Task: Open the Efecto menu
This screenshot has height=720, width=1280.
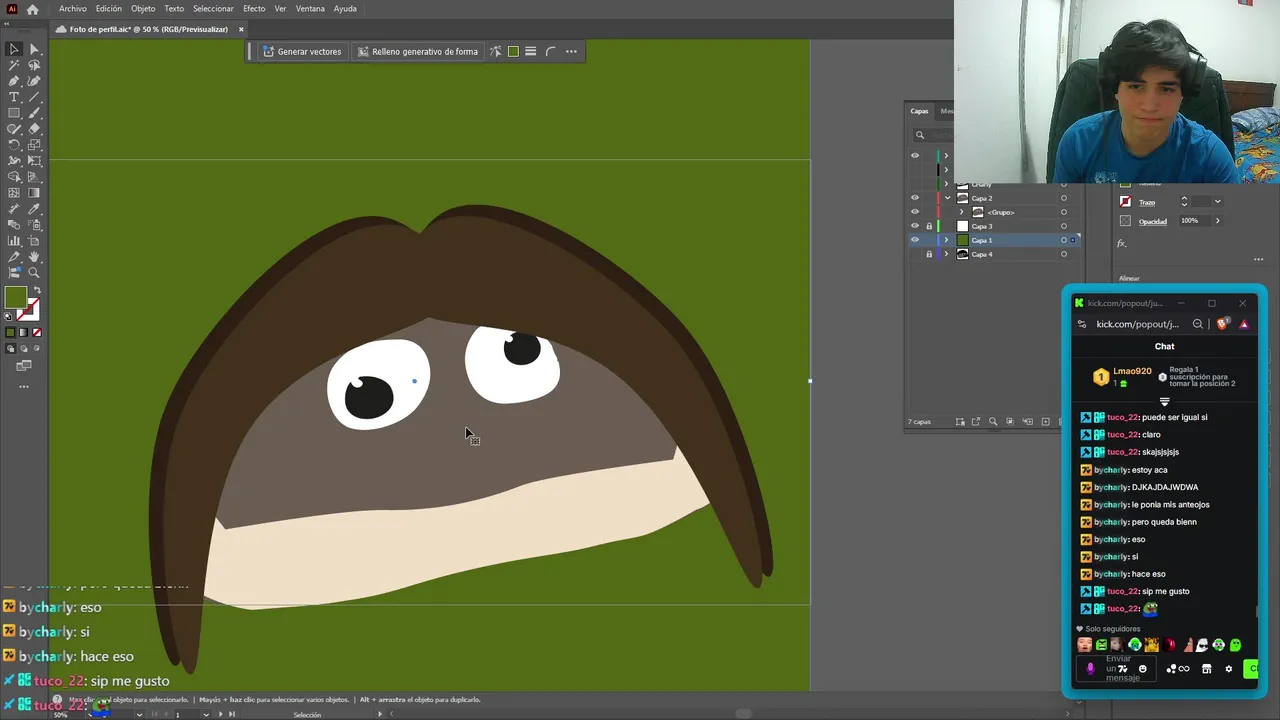Action: click(254, 9)
